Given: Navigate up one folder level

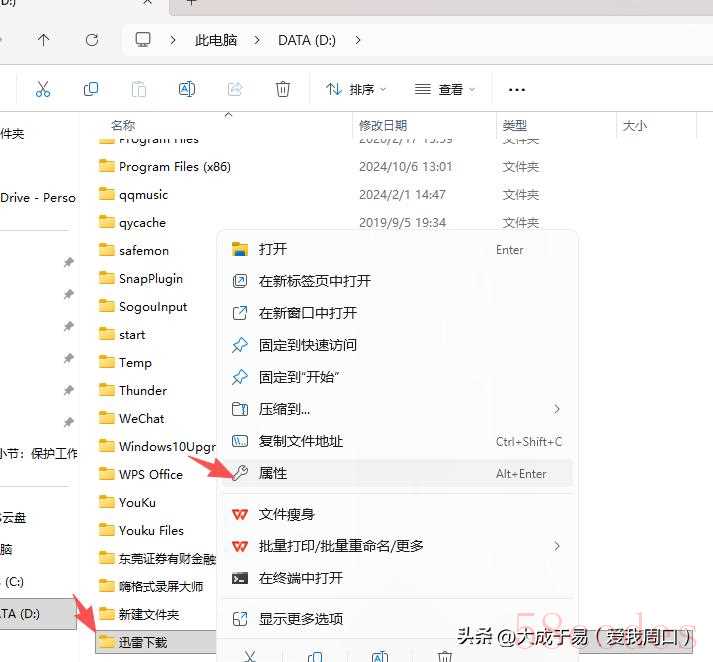Looking at the screenshot, I should (43, 40).
